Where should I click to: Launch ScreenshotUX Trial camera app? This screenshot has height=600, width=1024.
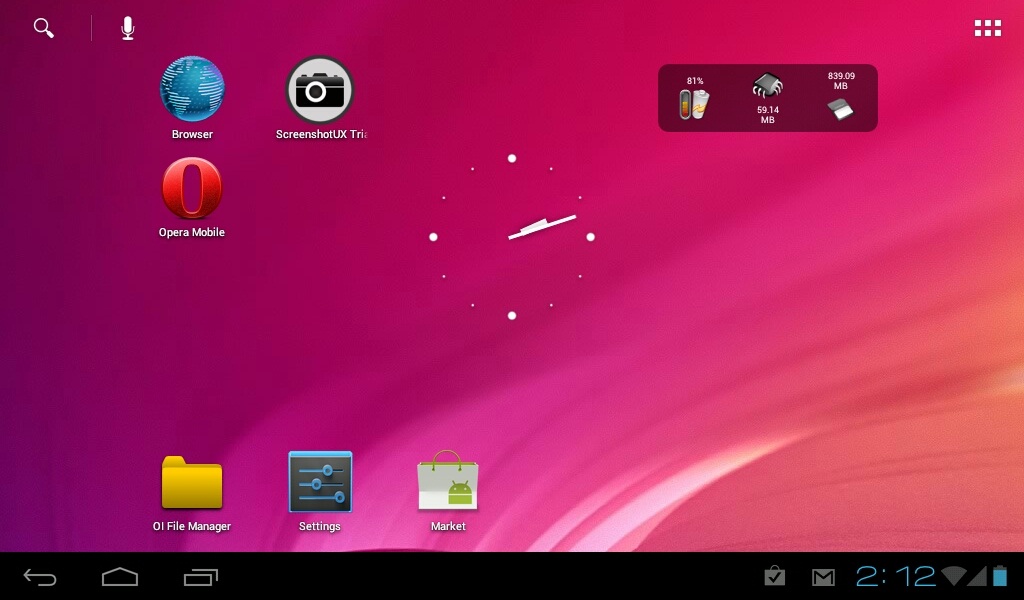click(319, 90)
